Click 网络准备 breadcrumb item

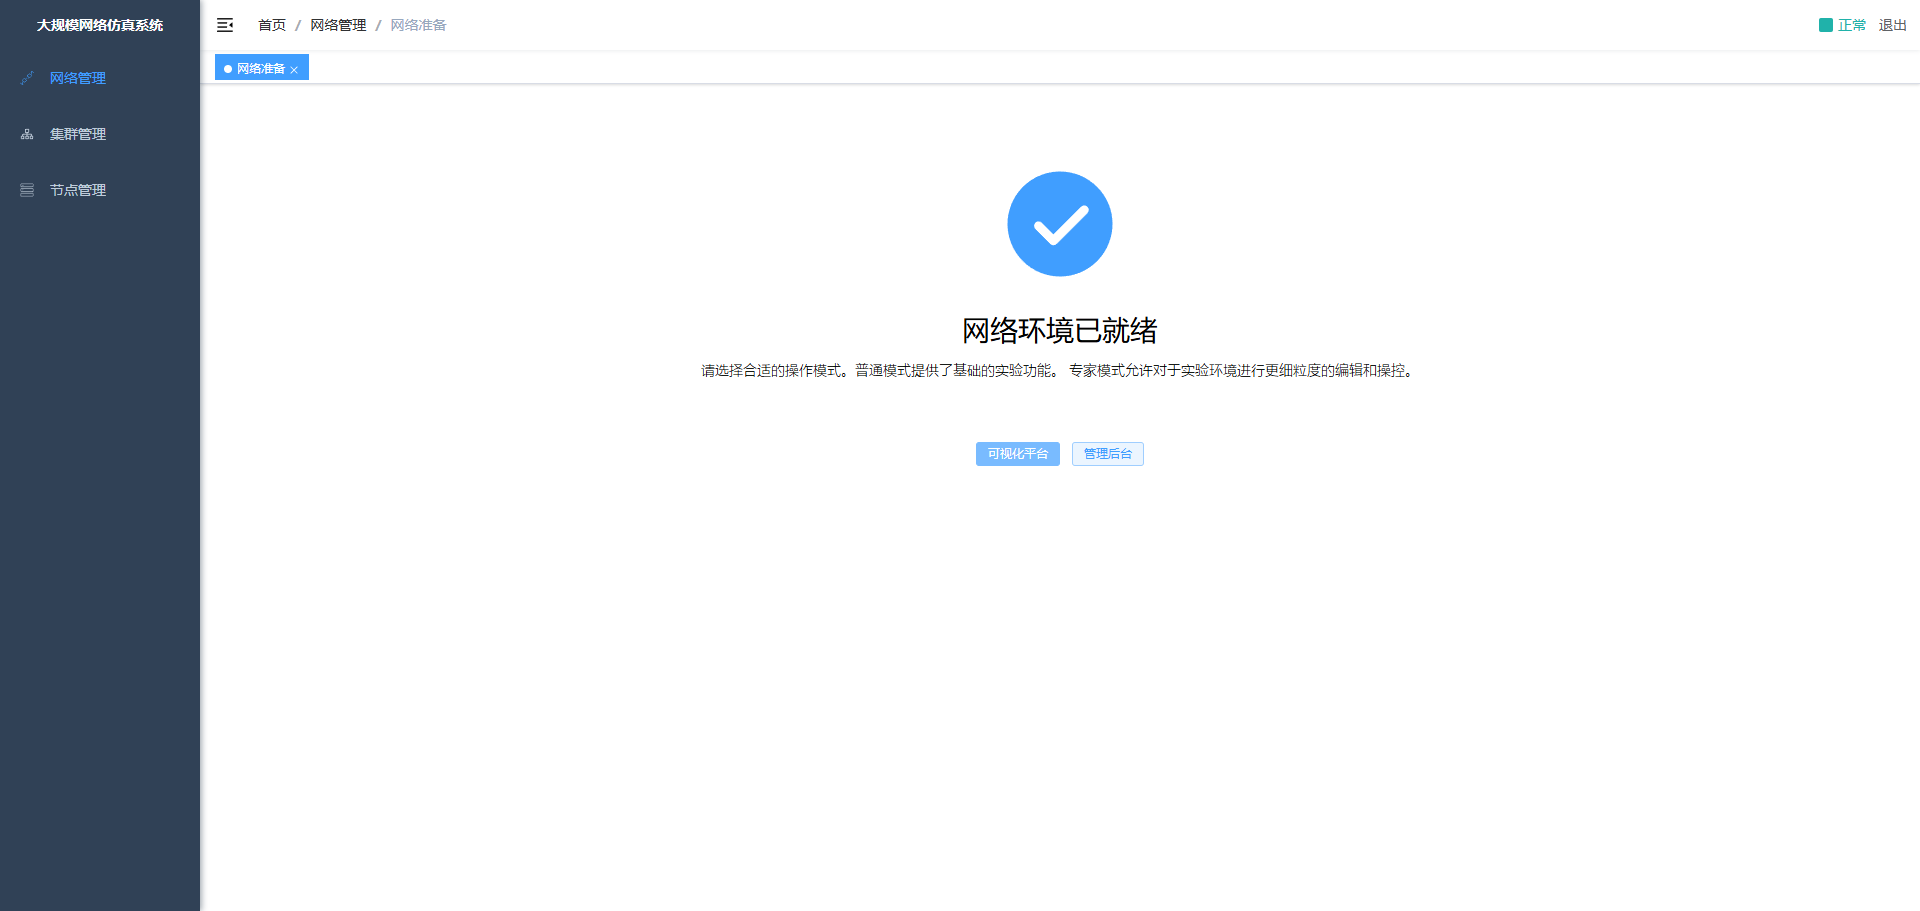(418, 25)
